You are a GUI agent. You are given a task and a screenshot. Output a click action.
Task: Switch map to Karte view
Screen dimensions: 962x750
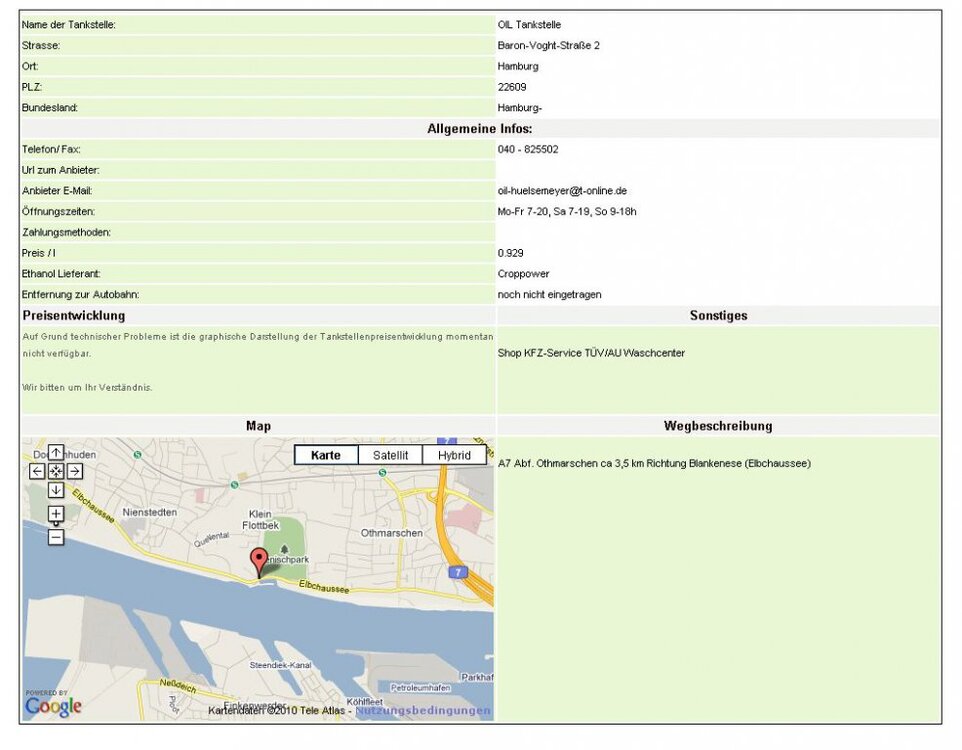click(326, 455)
